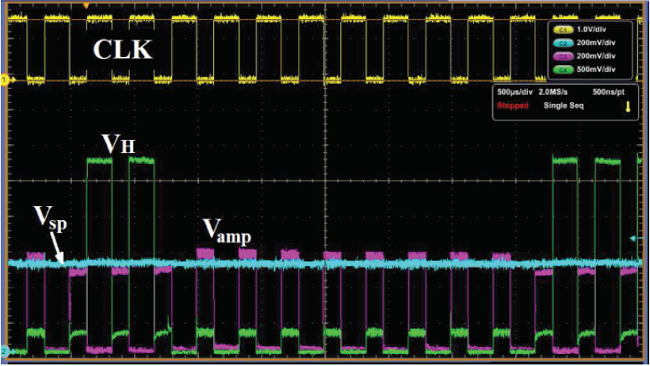Select the yellow C1 channel badge
This screenshot has width=650, height=366.
(563, 30)
